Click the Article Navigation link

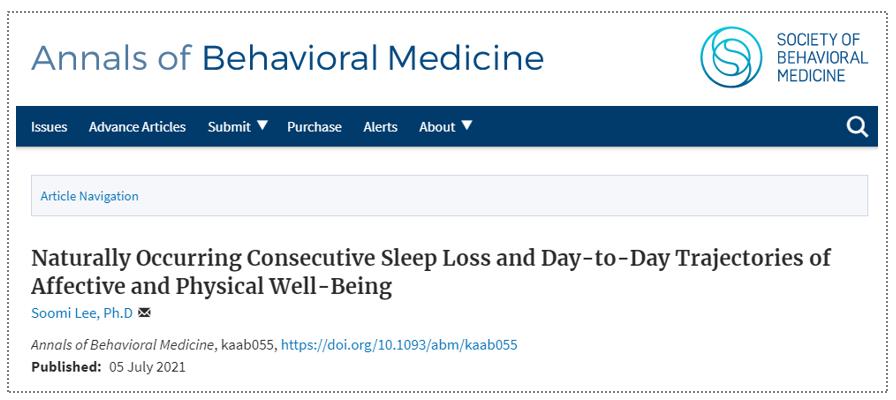(x=89, y=196)
